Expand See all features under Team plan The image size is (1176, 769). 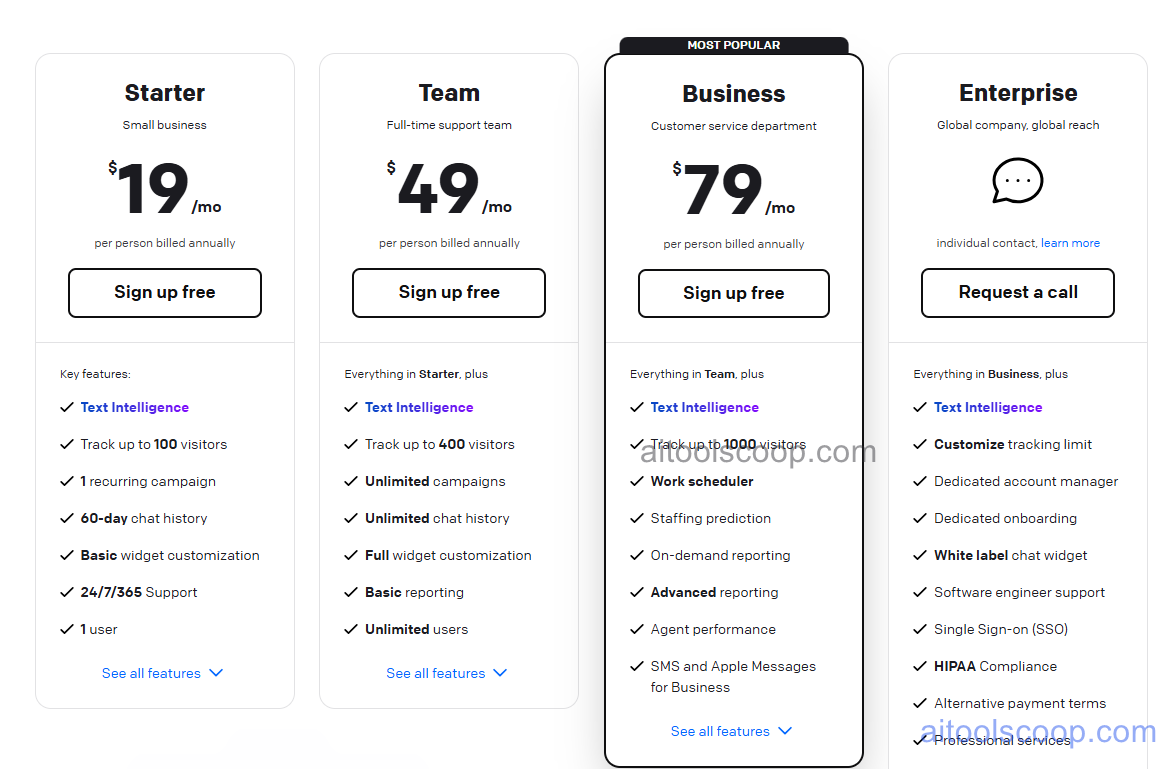pos(447,673)
